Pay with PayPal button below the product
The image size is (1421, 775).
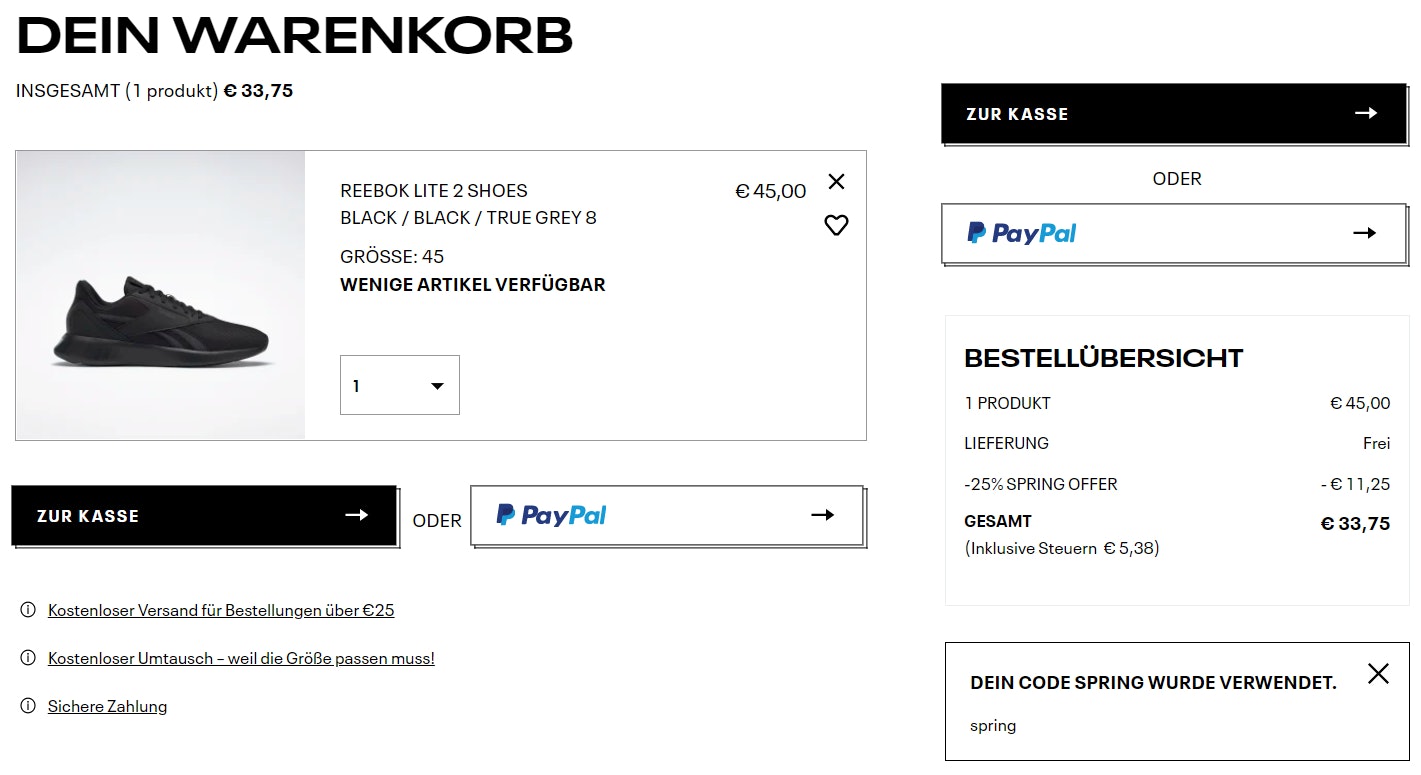point(666,516)
